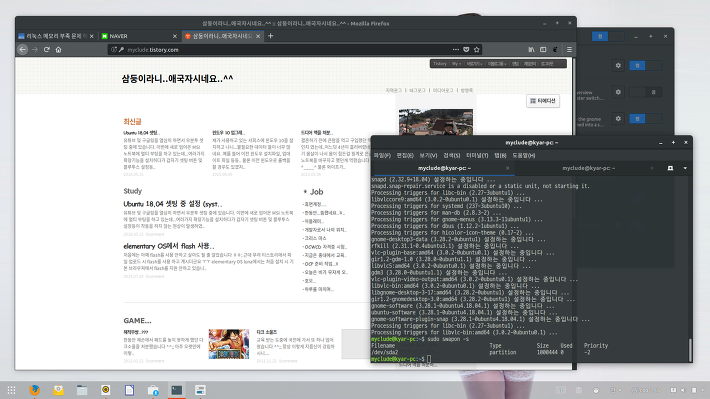Open the volume control in the system tray
Viewport: 710px width, 399px height.
[x=683, y=390]
